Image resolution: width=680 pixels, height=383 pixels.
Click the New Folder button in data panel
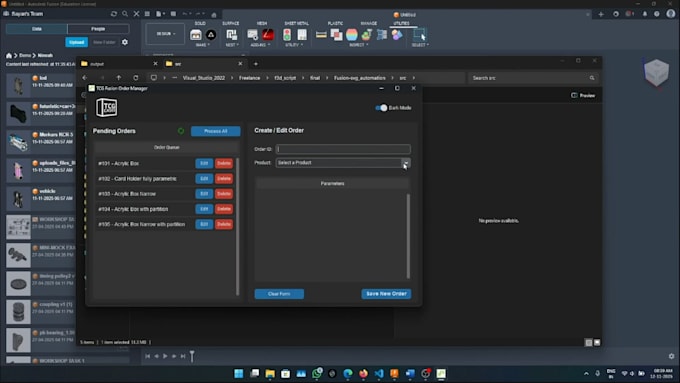pyautogui.click(x=104, y=42)
